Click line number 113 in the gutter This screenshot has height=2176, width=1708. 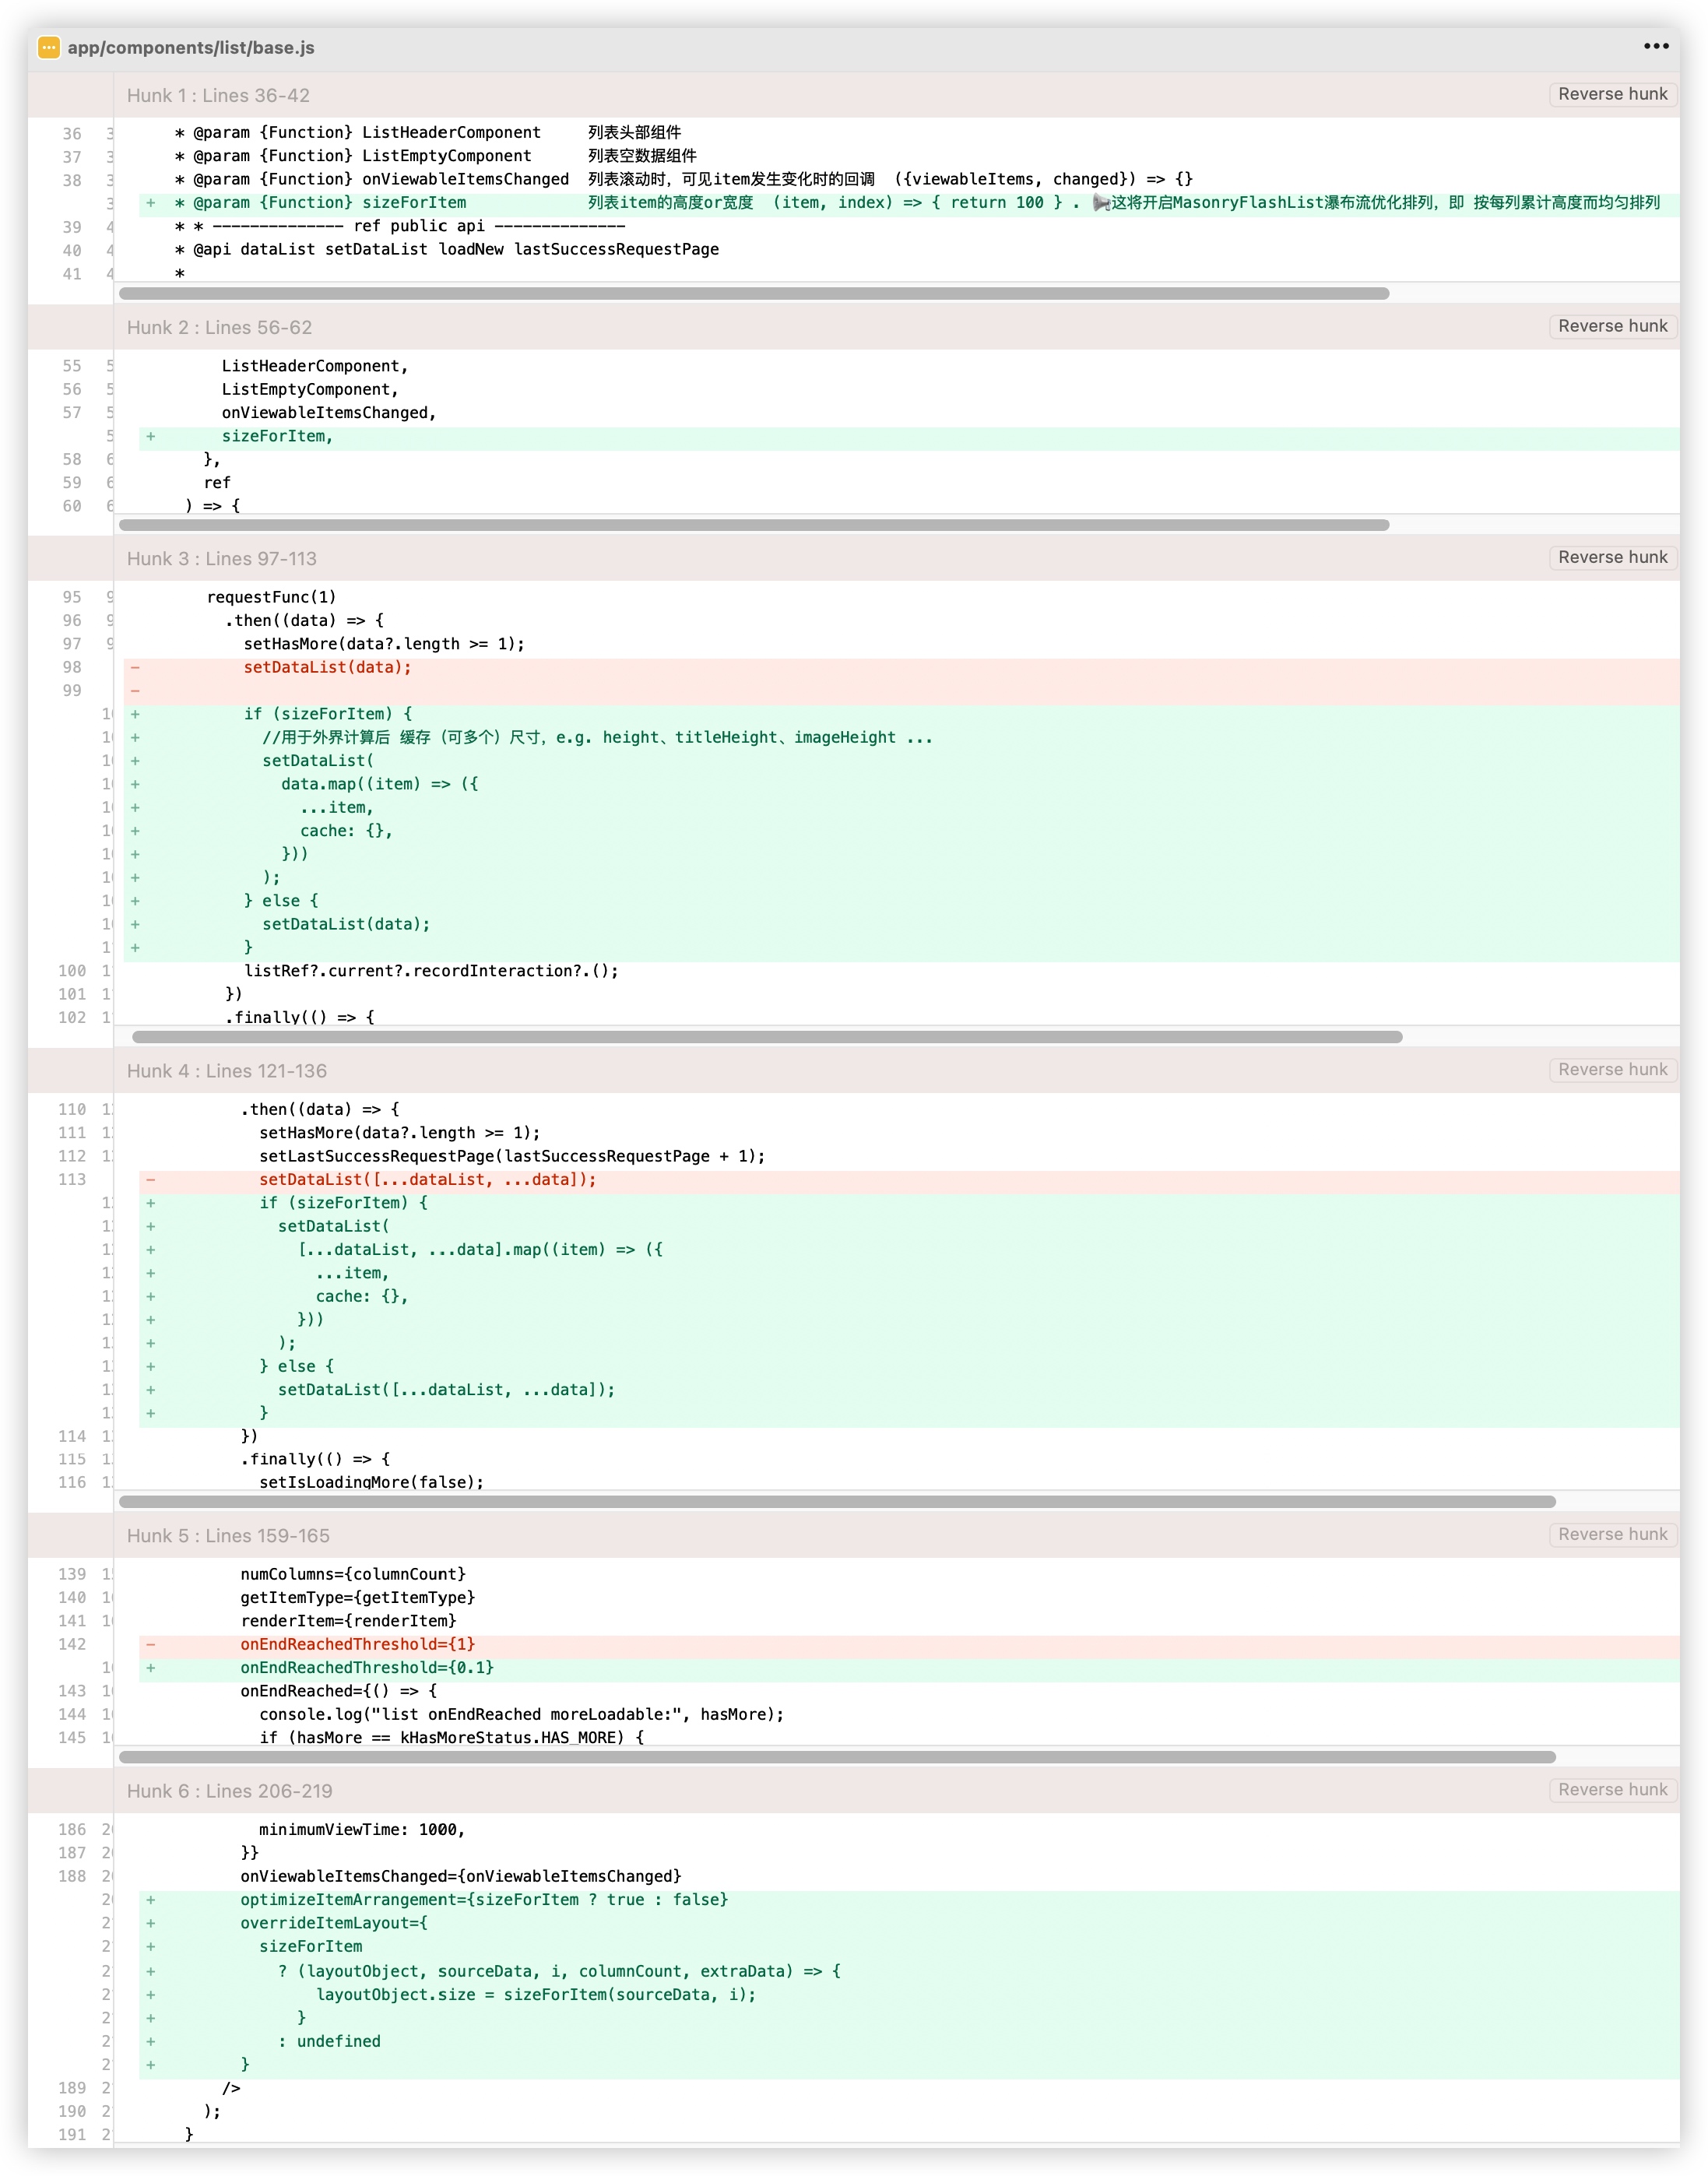[72, 1179]
